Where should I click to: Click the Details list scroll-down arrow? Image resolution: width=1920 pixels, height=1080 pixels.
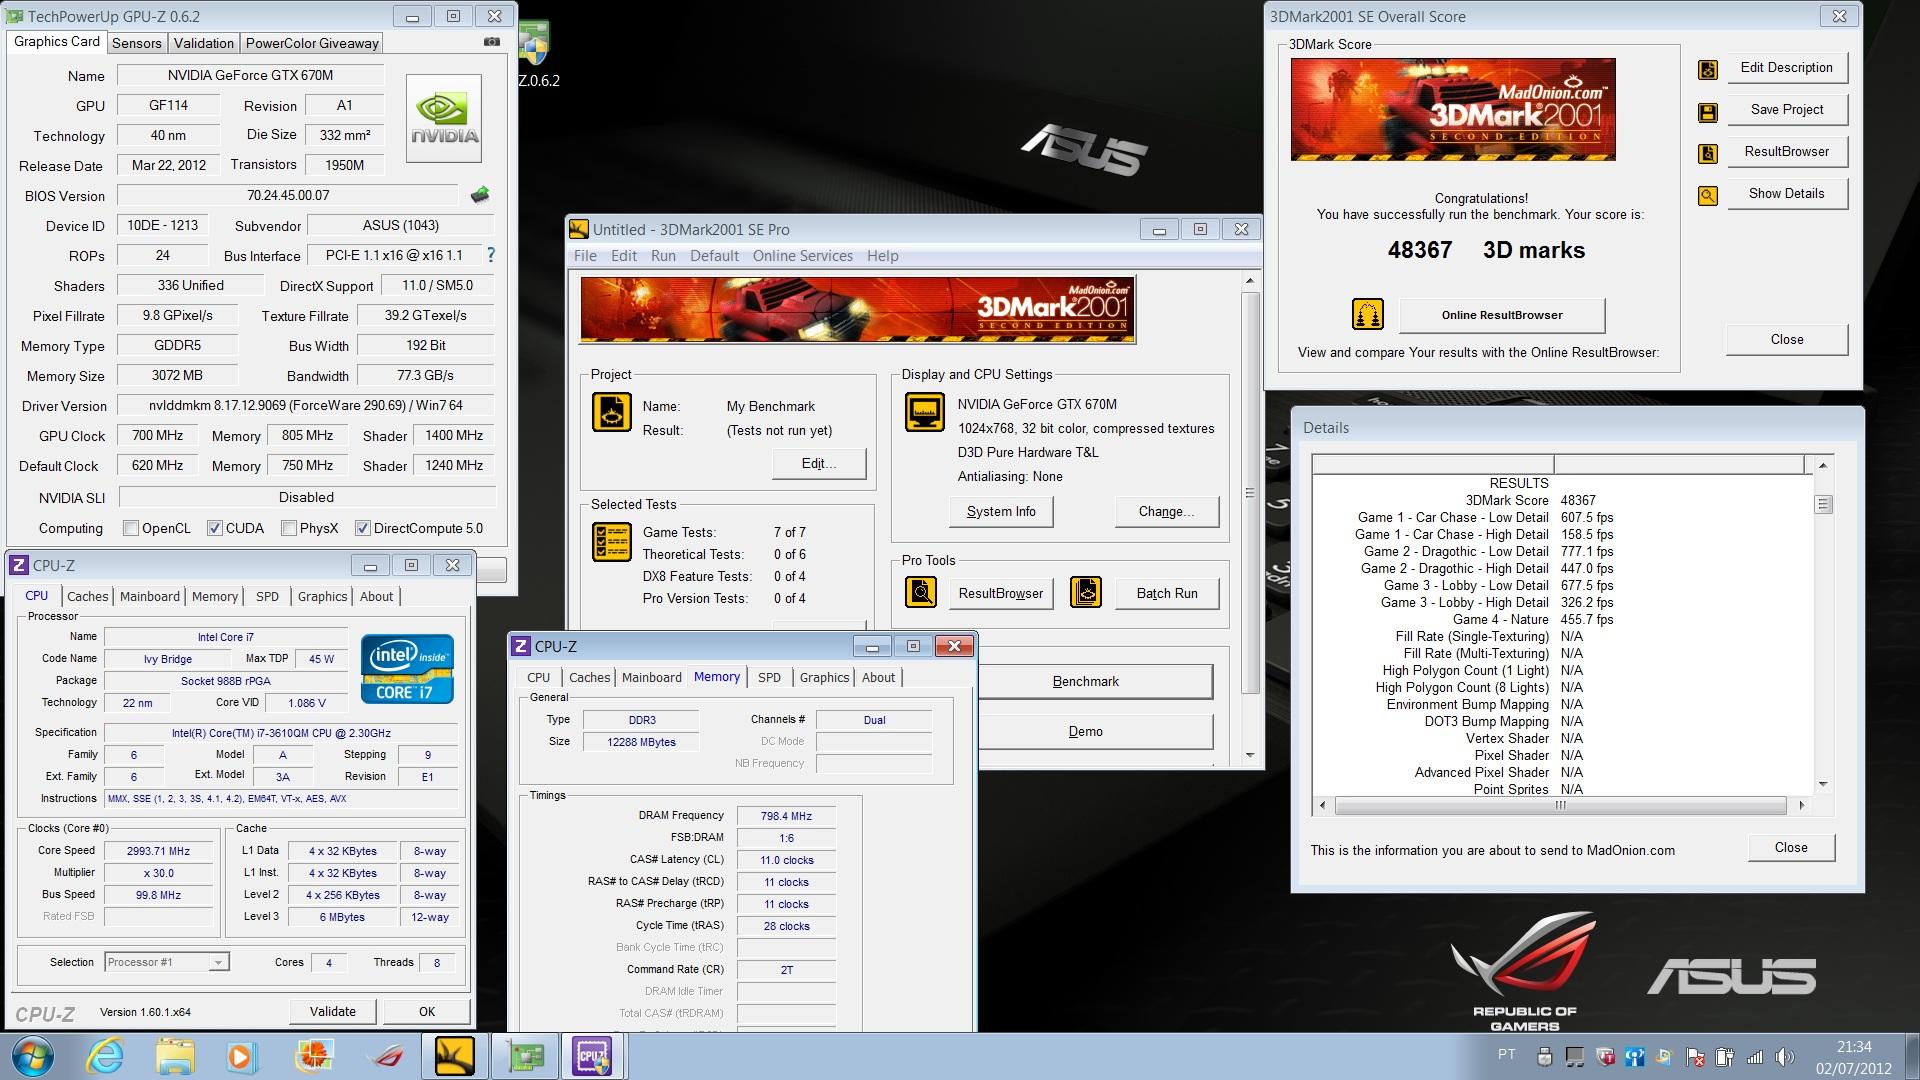coord(1823,784)
